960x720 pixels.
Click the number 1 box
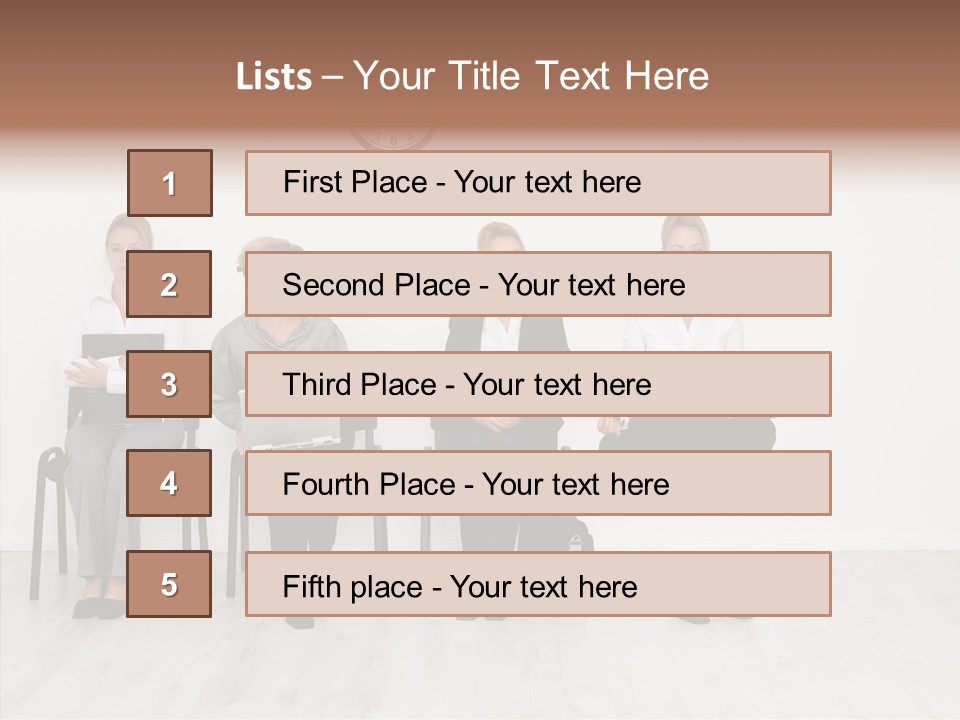click(170, 183)
